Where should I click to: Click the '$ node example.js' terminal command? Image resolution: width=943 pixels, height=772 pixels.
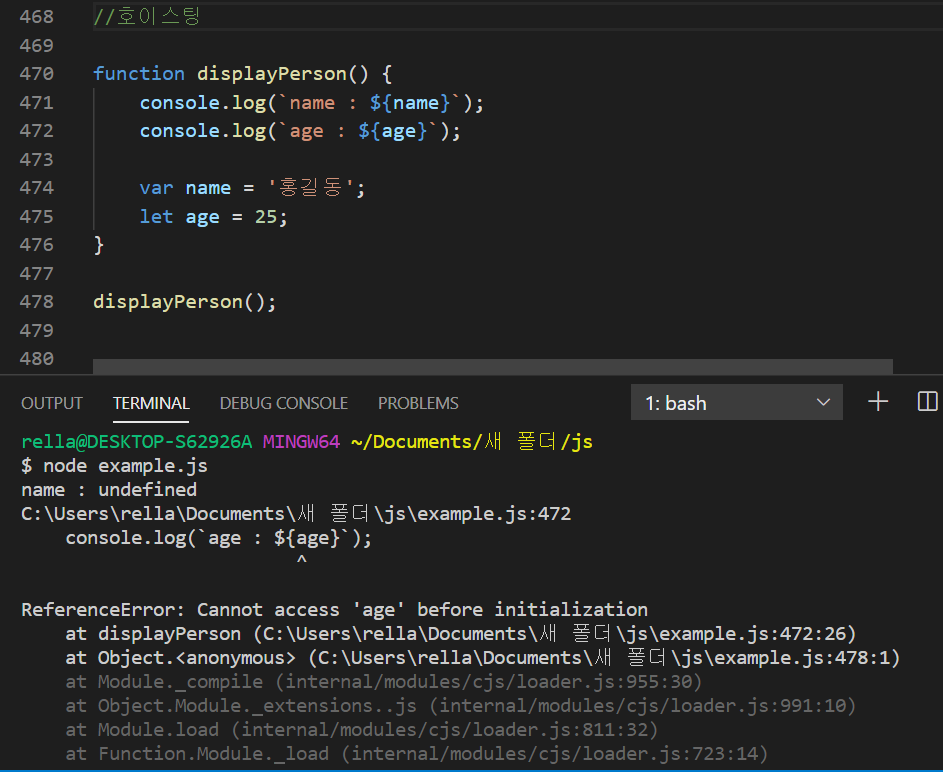coord(114,466)
